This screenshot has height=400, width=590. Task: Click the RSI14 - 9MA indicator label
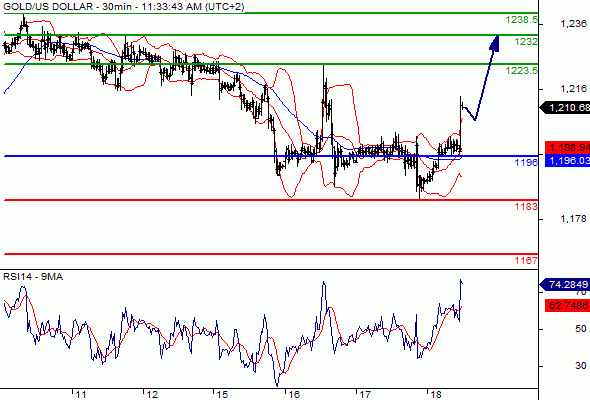tap(33, 277)
